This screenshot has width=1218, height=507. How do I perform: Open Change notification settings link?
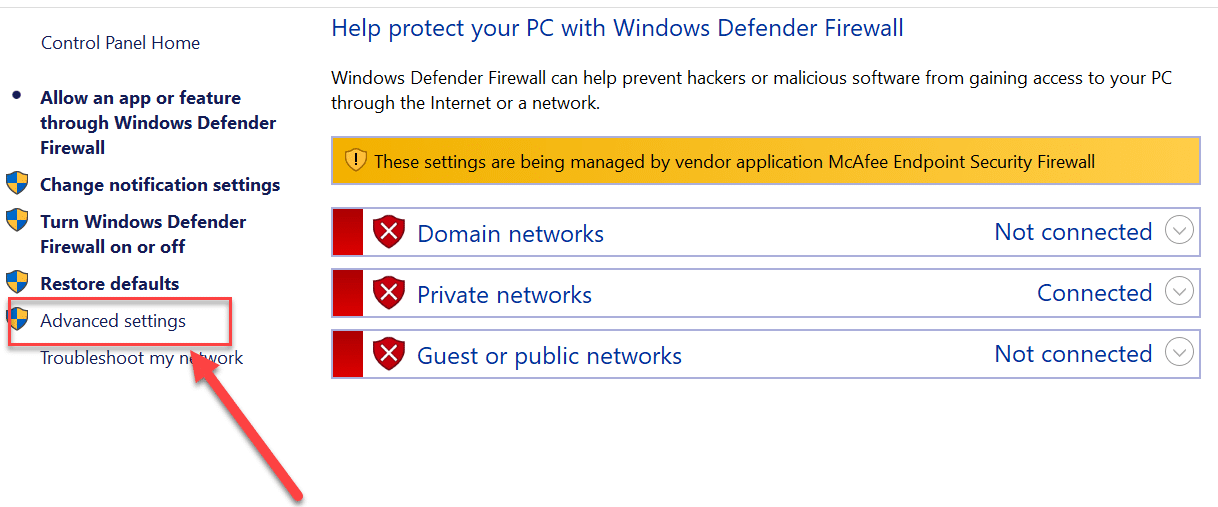[x=160, y=185]
